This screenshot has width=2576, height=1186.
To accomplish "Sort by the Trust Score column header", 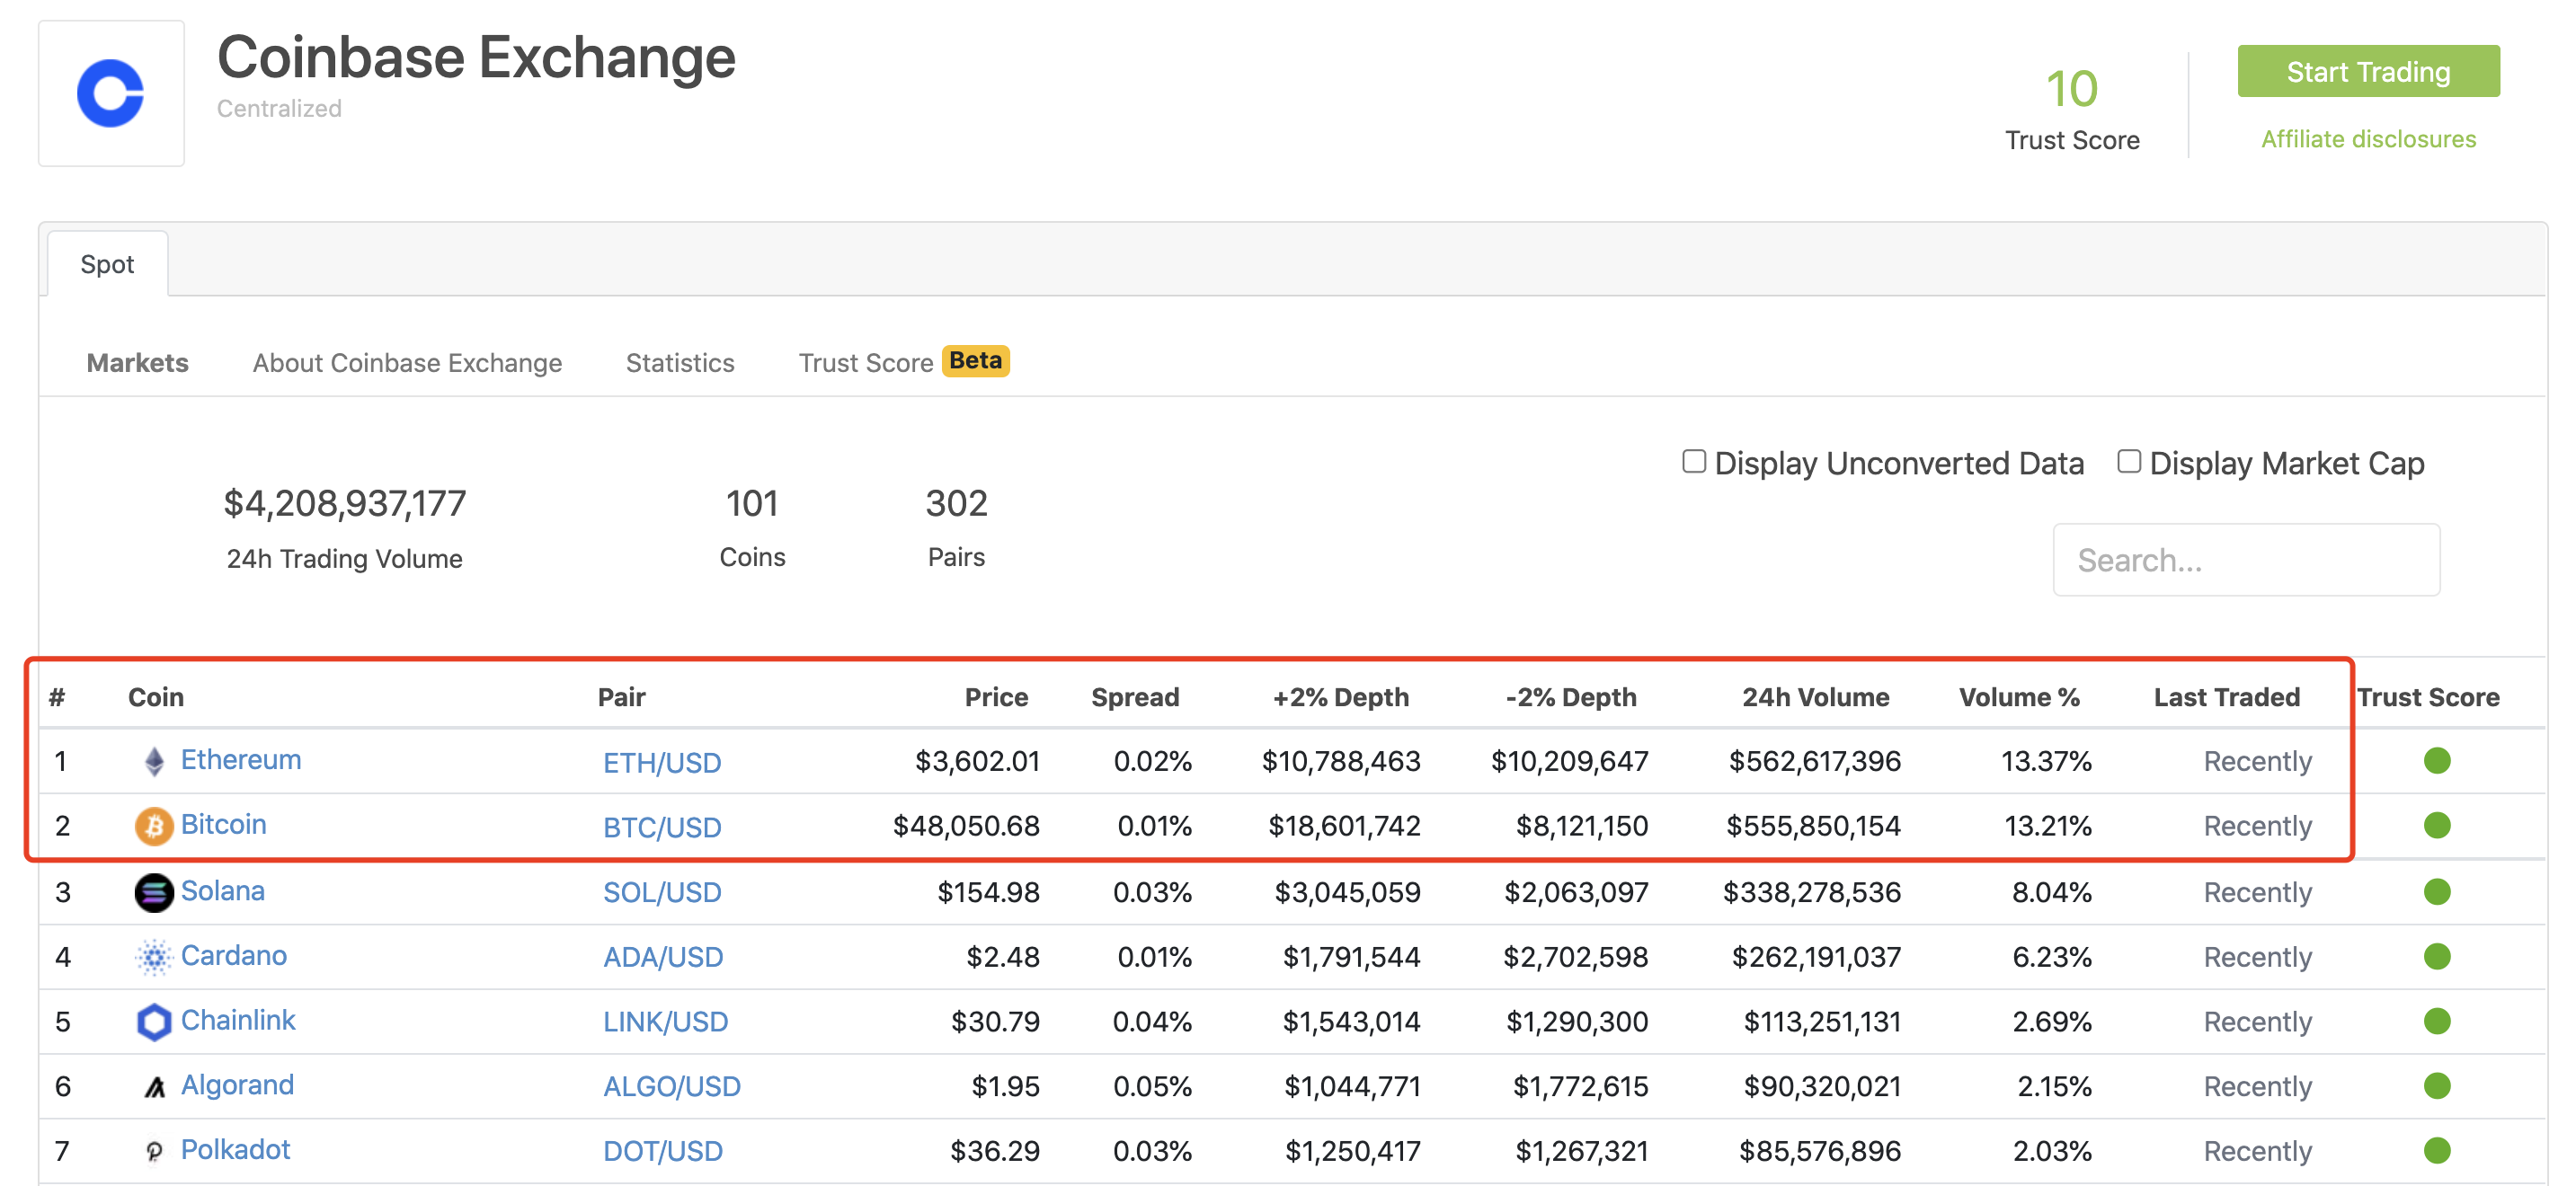I will (x=2428, y=697).
